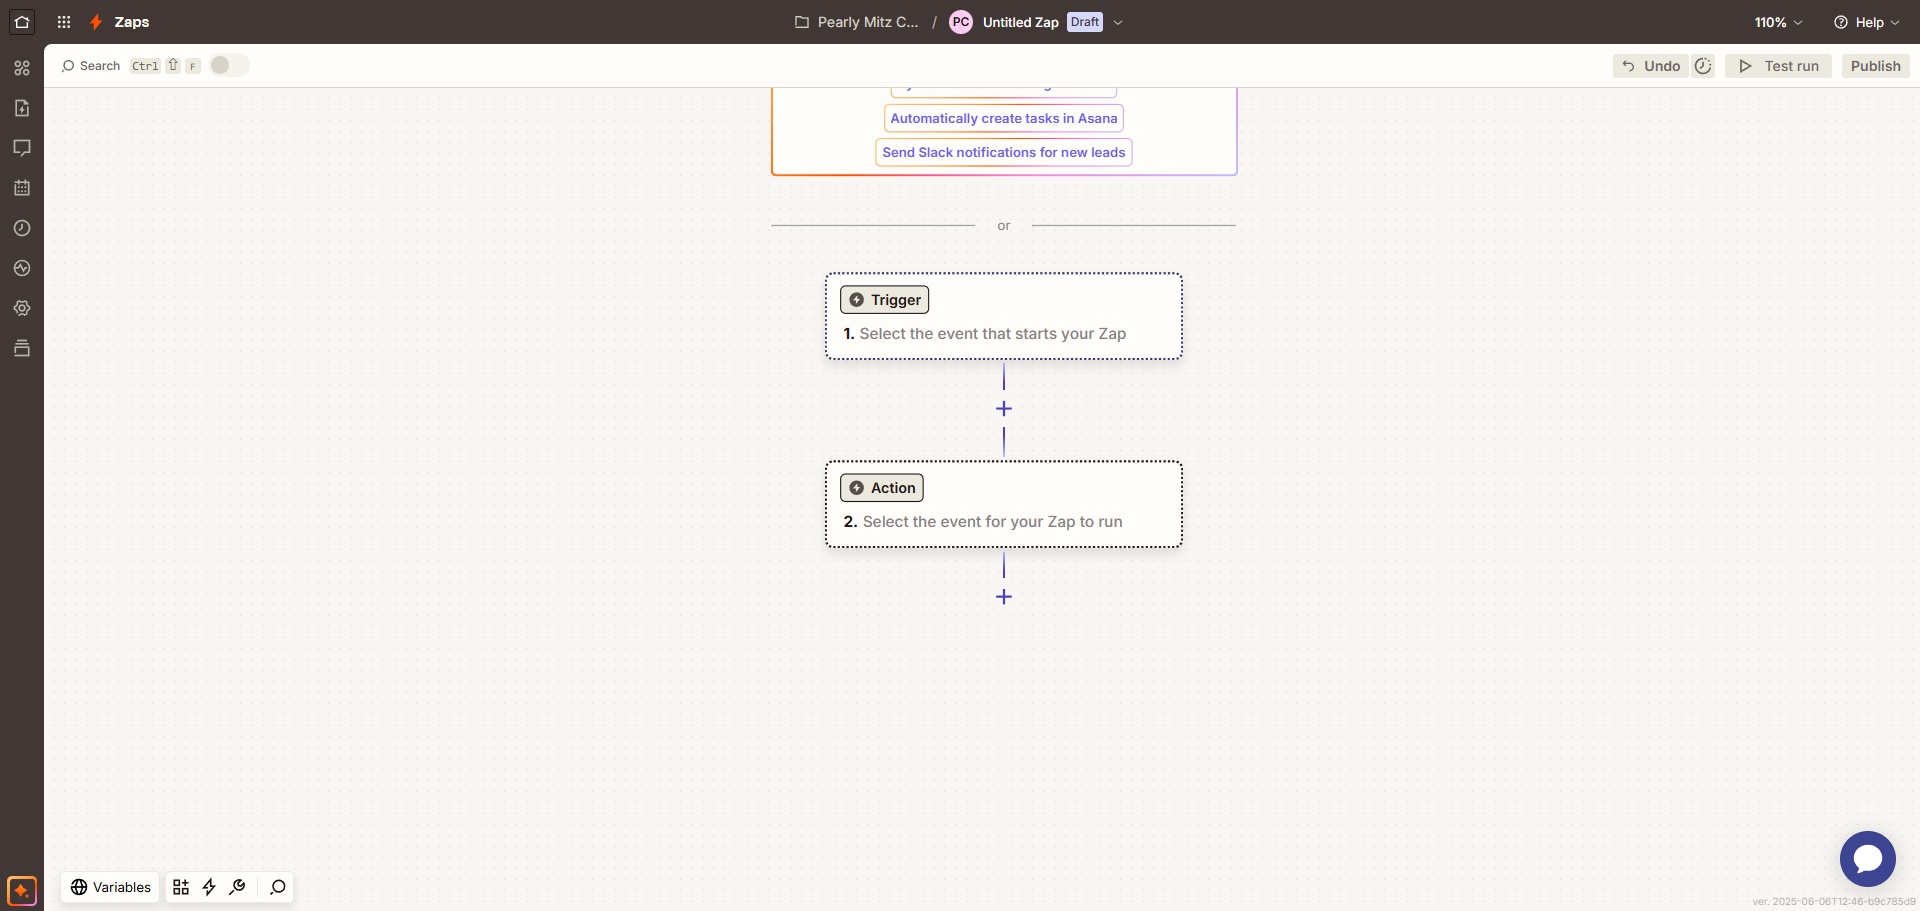Select the file/versions icon in left sidebar

tap(22, 108)
